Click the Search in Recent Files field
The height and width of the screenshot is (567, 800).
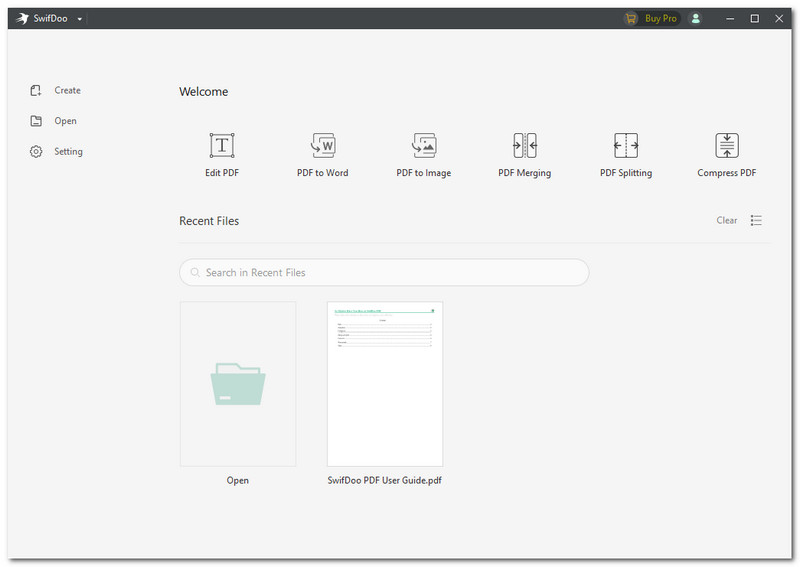tap(384, 272)
